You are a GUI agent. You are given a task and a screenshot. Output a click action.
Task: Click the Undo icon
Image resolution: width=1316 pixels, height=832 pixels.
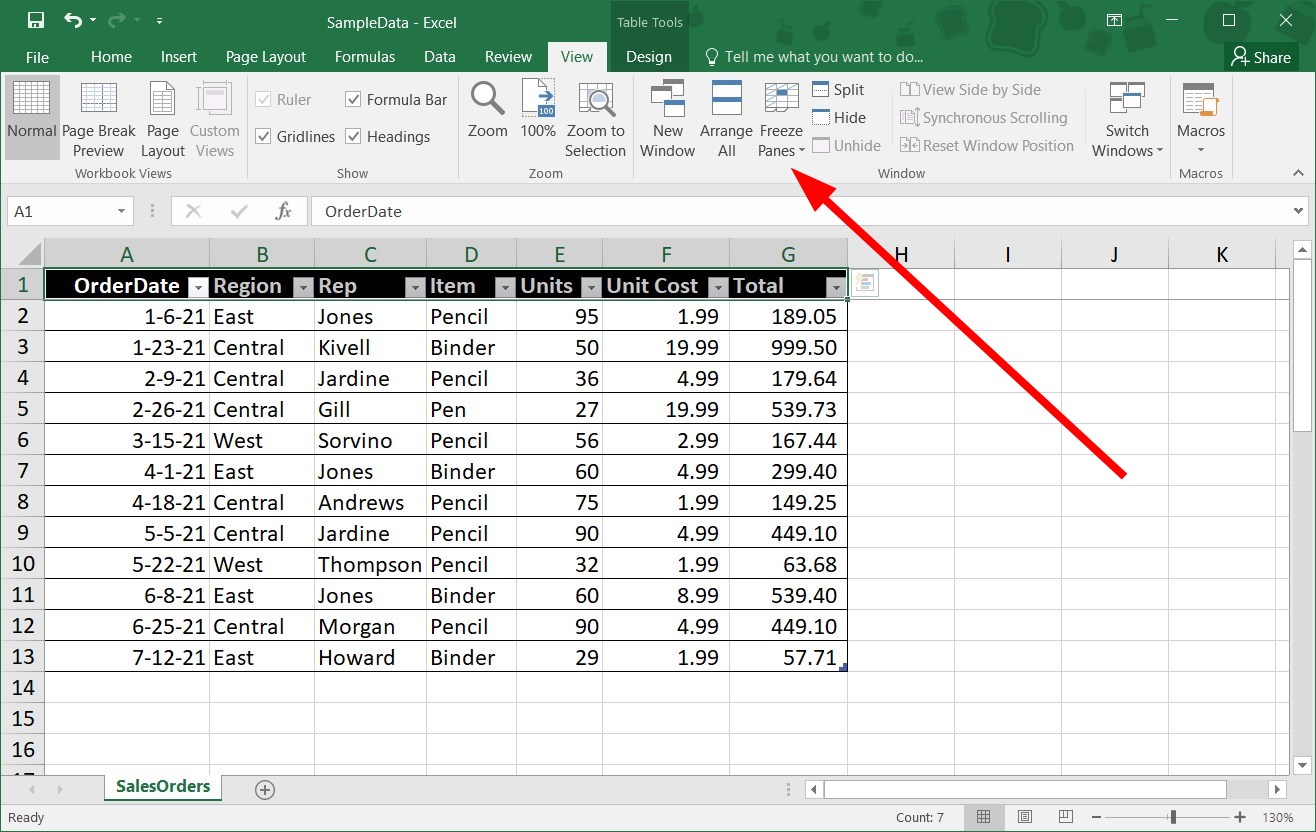(x=73, y=21)
